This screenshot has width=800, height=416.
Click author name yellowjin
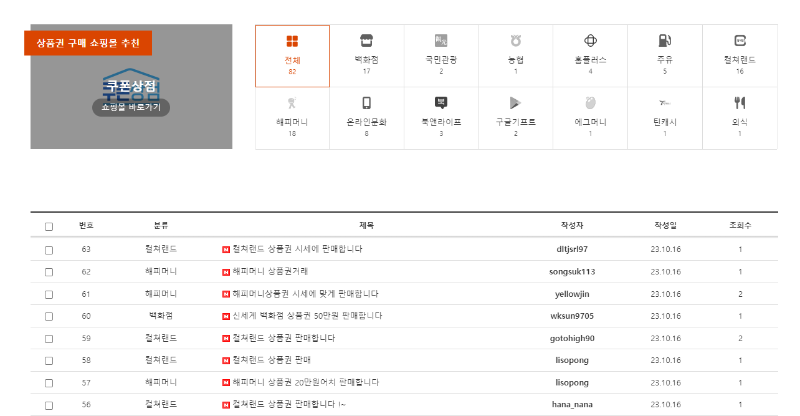pyautogui.click(x=572, y=294)
